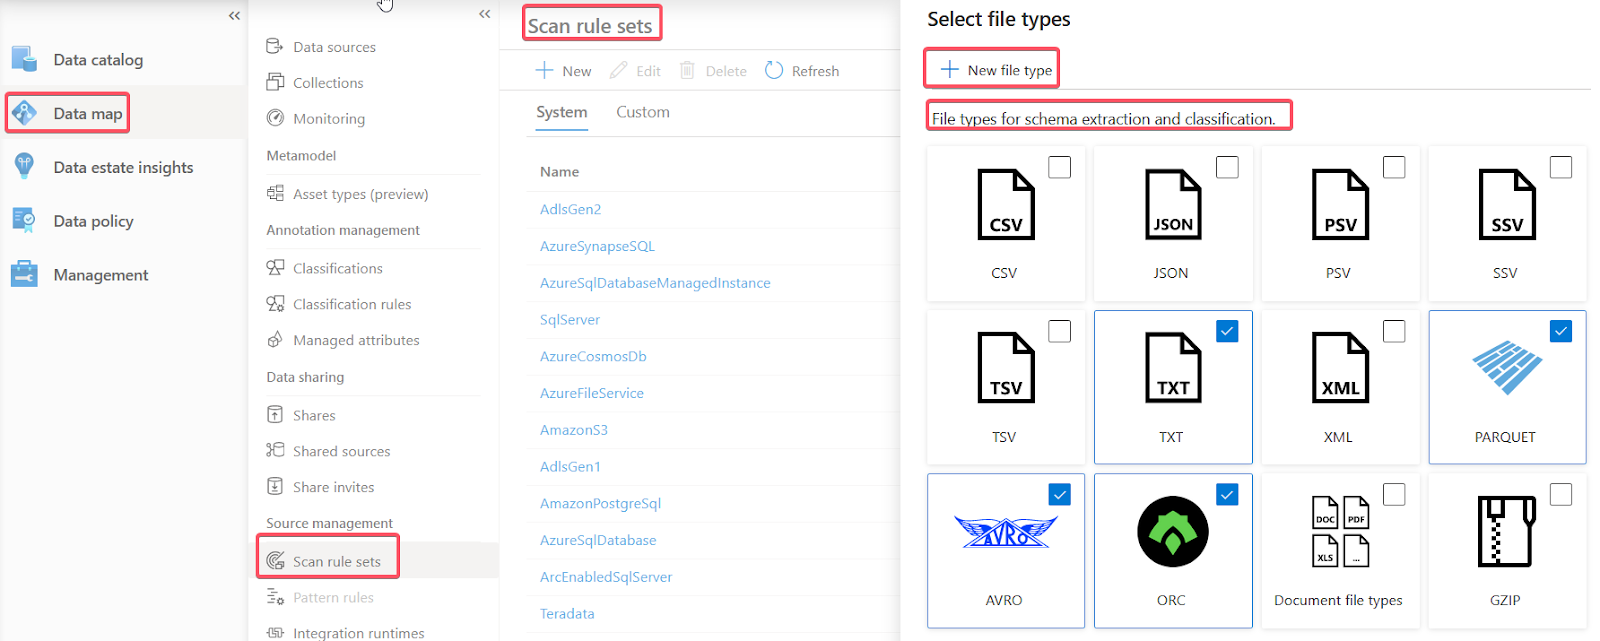The image size is (1600, 641).
Task: Click the Data estate insights lightbulb icon
Action: [x=25, y=166]
